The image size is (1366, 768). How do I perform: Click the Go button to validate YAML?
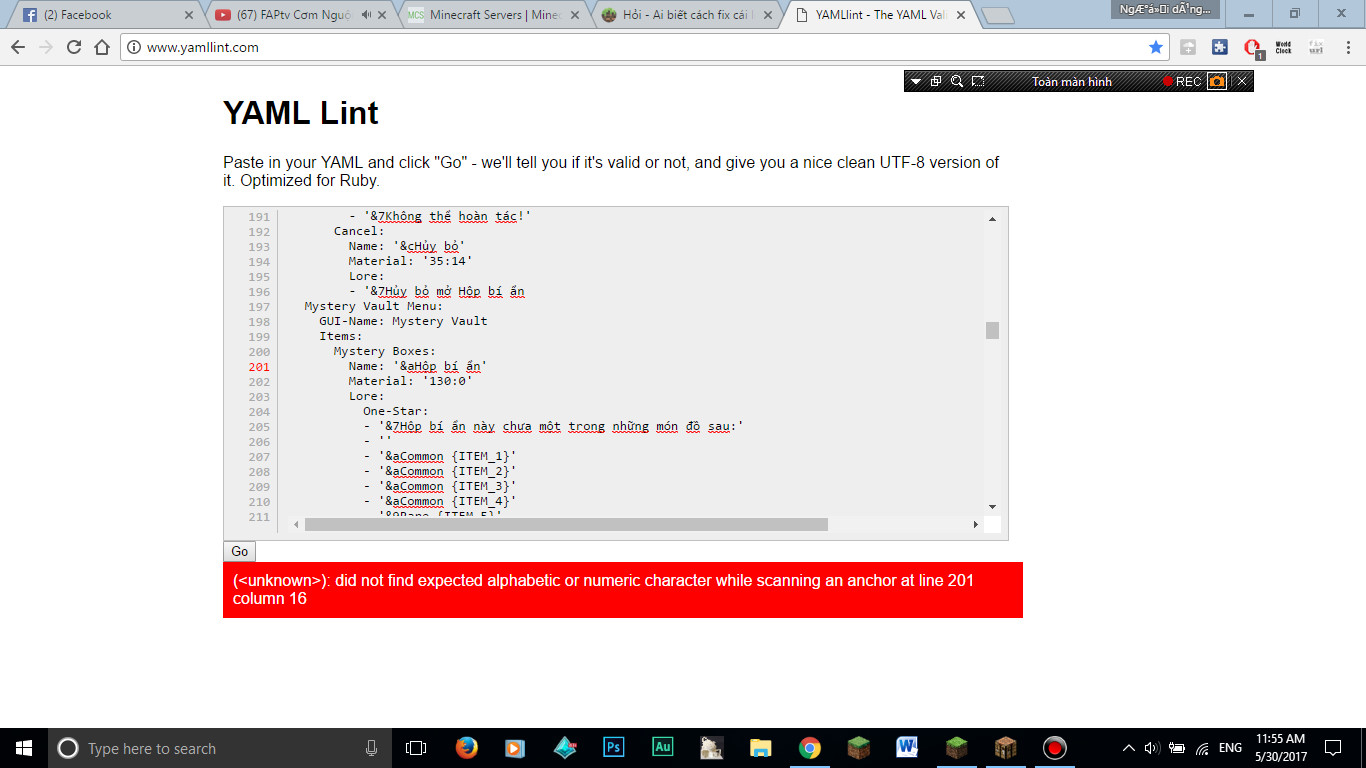(240, 551)
